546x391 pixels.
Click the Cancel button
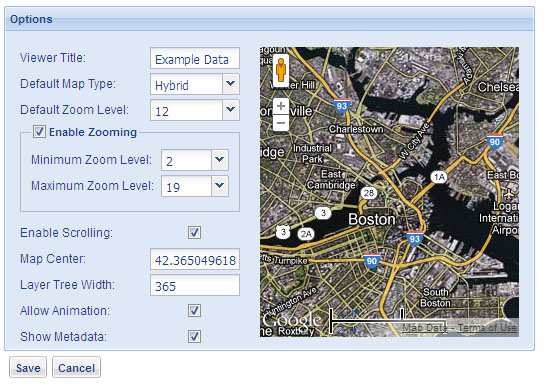tap(76, 367)
